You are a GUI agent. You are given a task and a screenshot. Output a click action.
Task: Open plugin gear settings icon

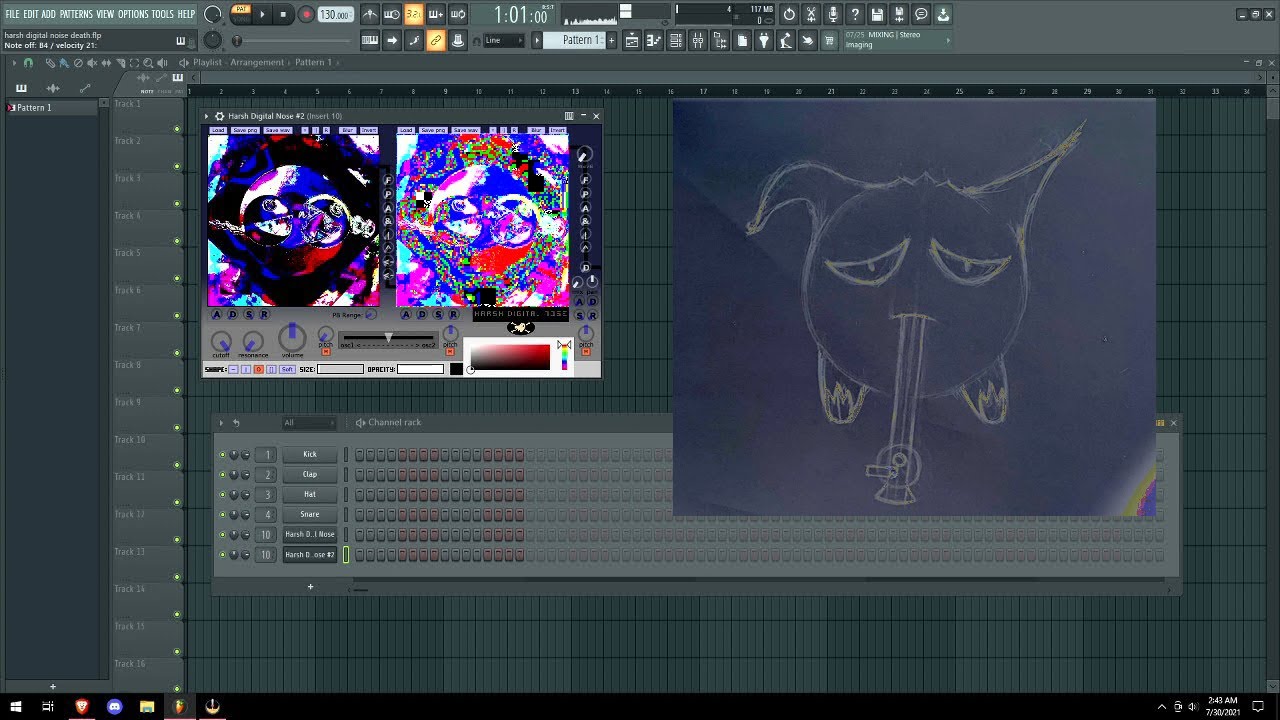pyautogui.click(x=219, y=116)
